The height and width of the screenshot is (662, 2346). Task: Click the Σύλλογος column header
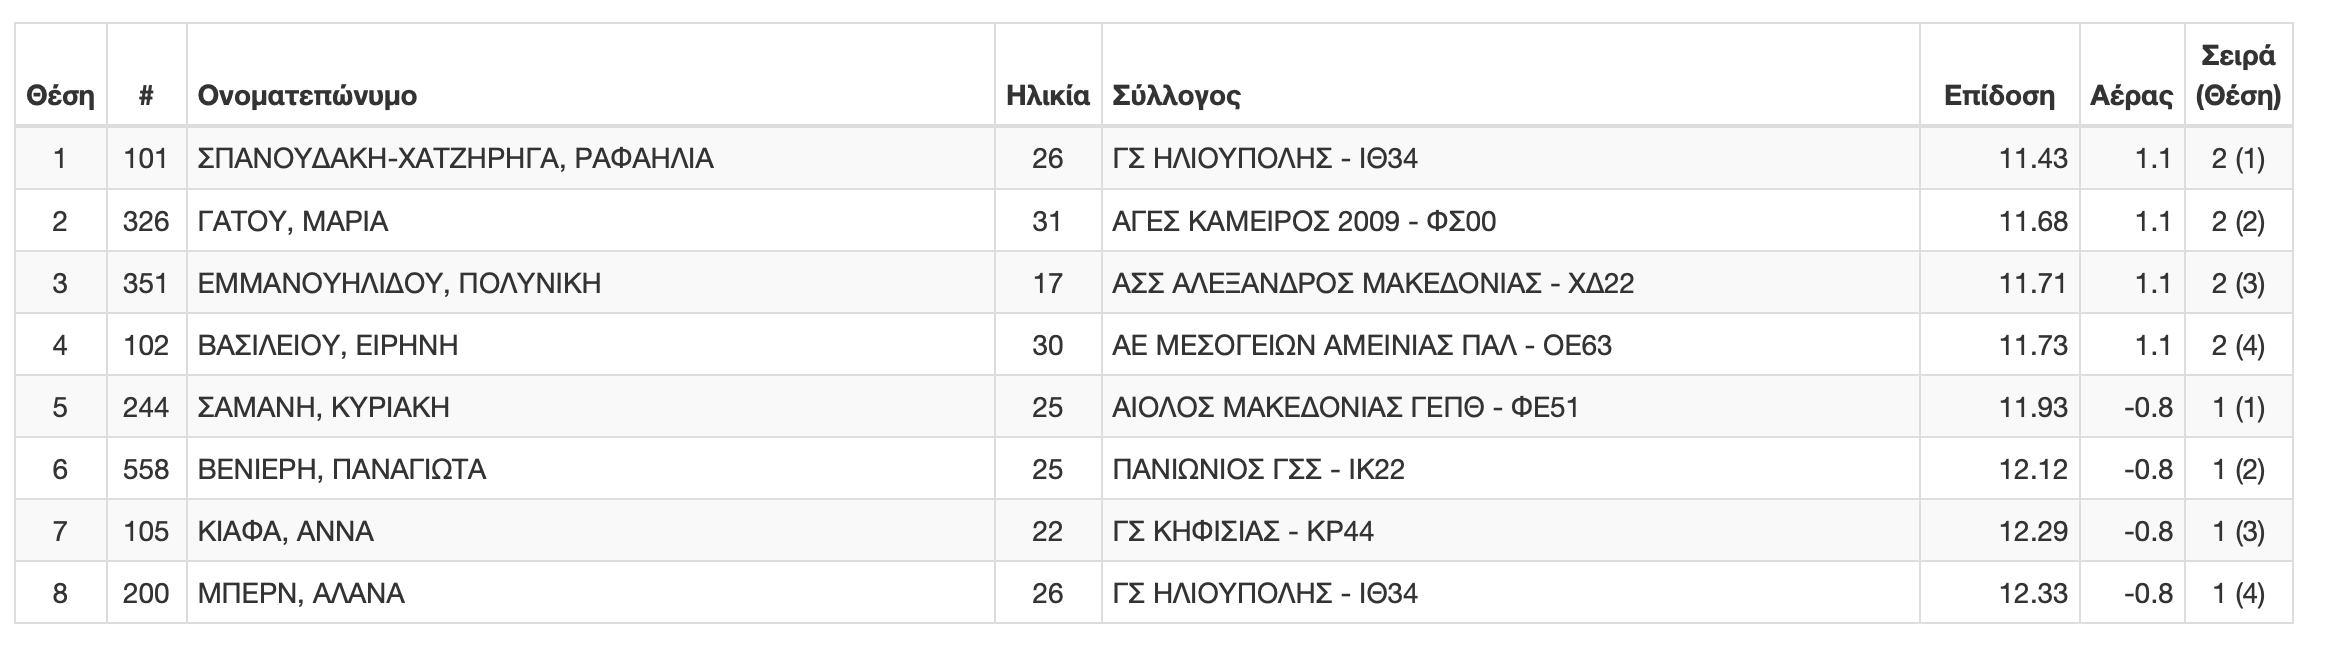click(1176, 96)
